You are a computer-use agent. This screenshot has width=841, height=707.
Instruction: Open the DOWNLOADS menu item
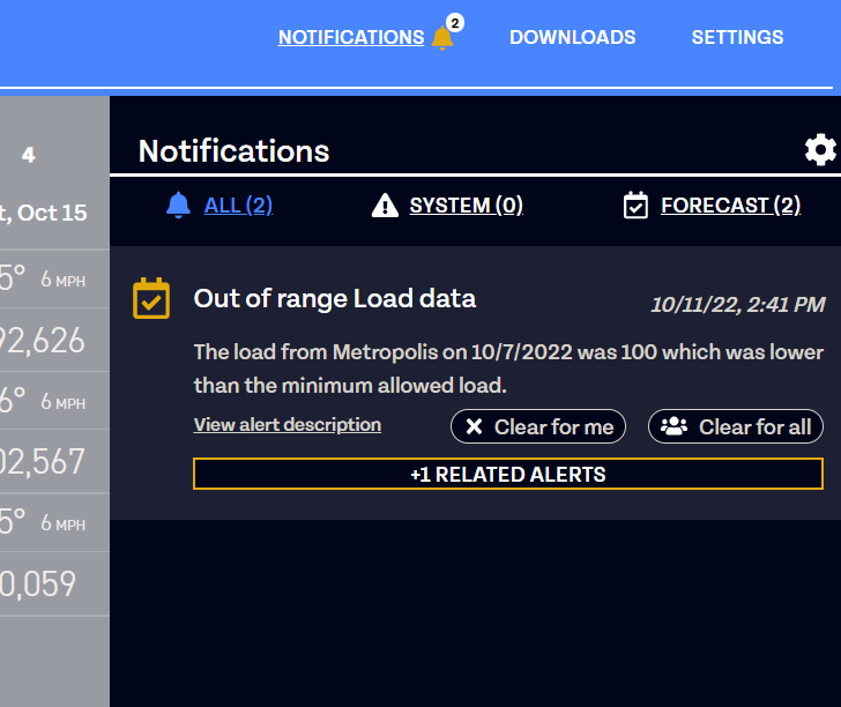pyautogui.click(x=572, y=37)
